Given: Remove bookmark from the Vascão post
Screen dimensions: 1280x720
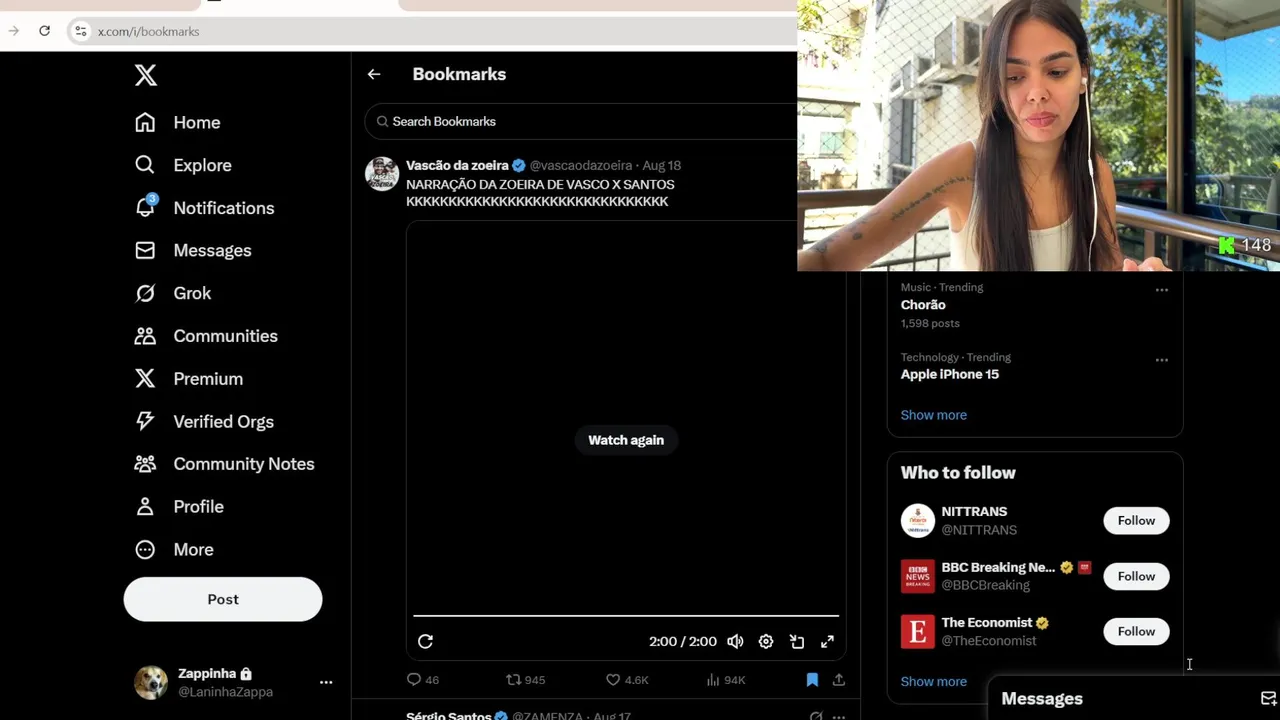Looking at the screenshot, I should click(812, 680).
